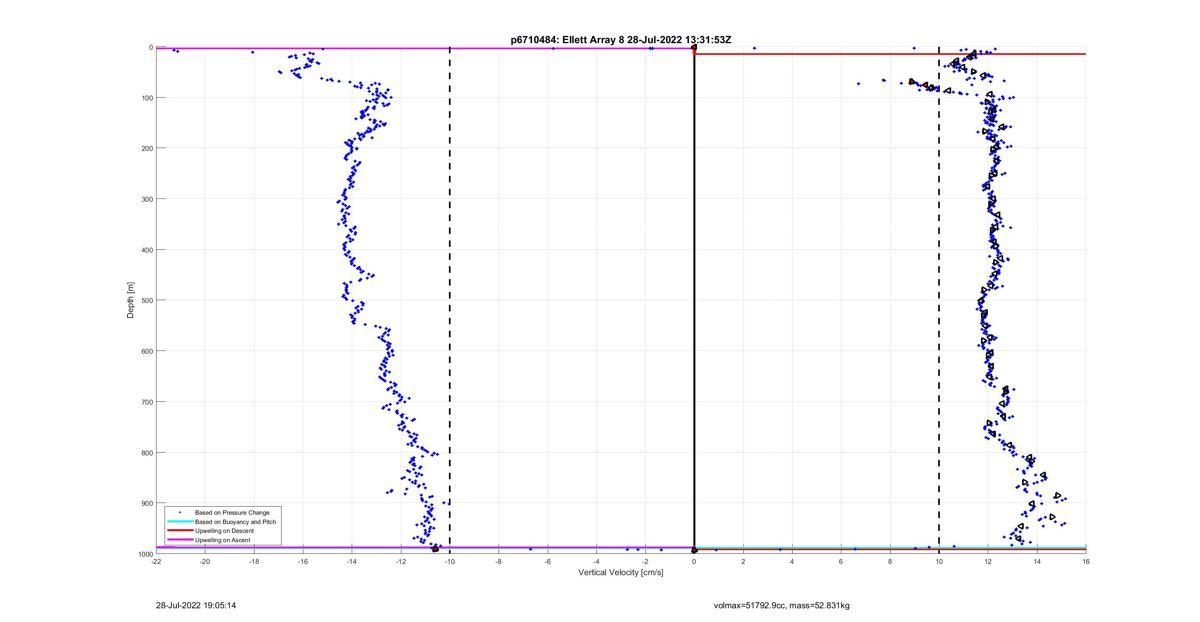This screenshot has width=1200, height=622.
Task: Click the dark red line sample in legend
Action: point(180,531)
